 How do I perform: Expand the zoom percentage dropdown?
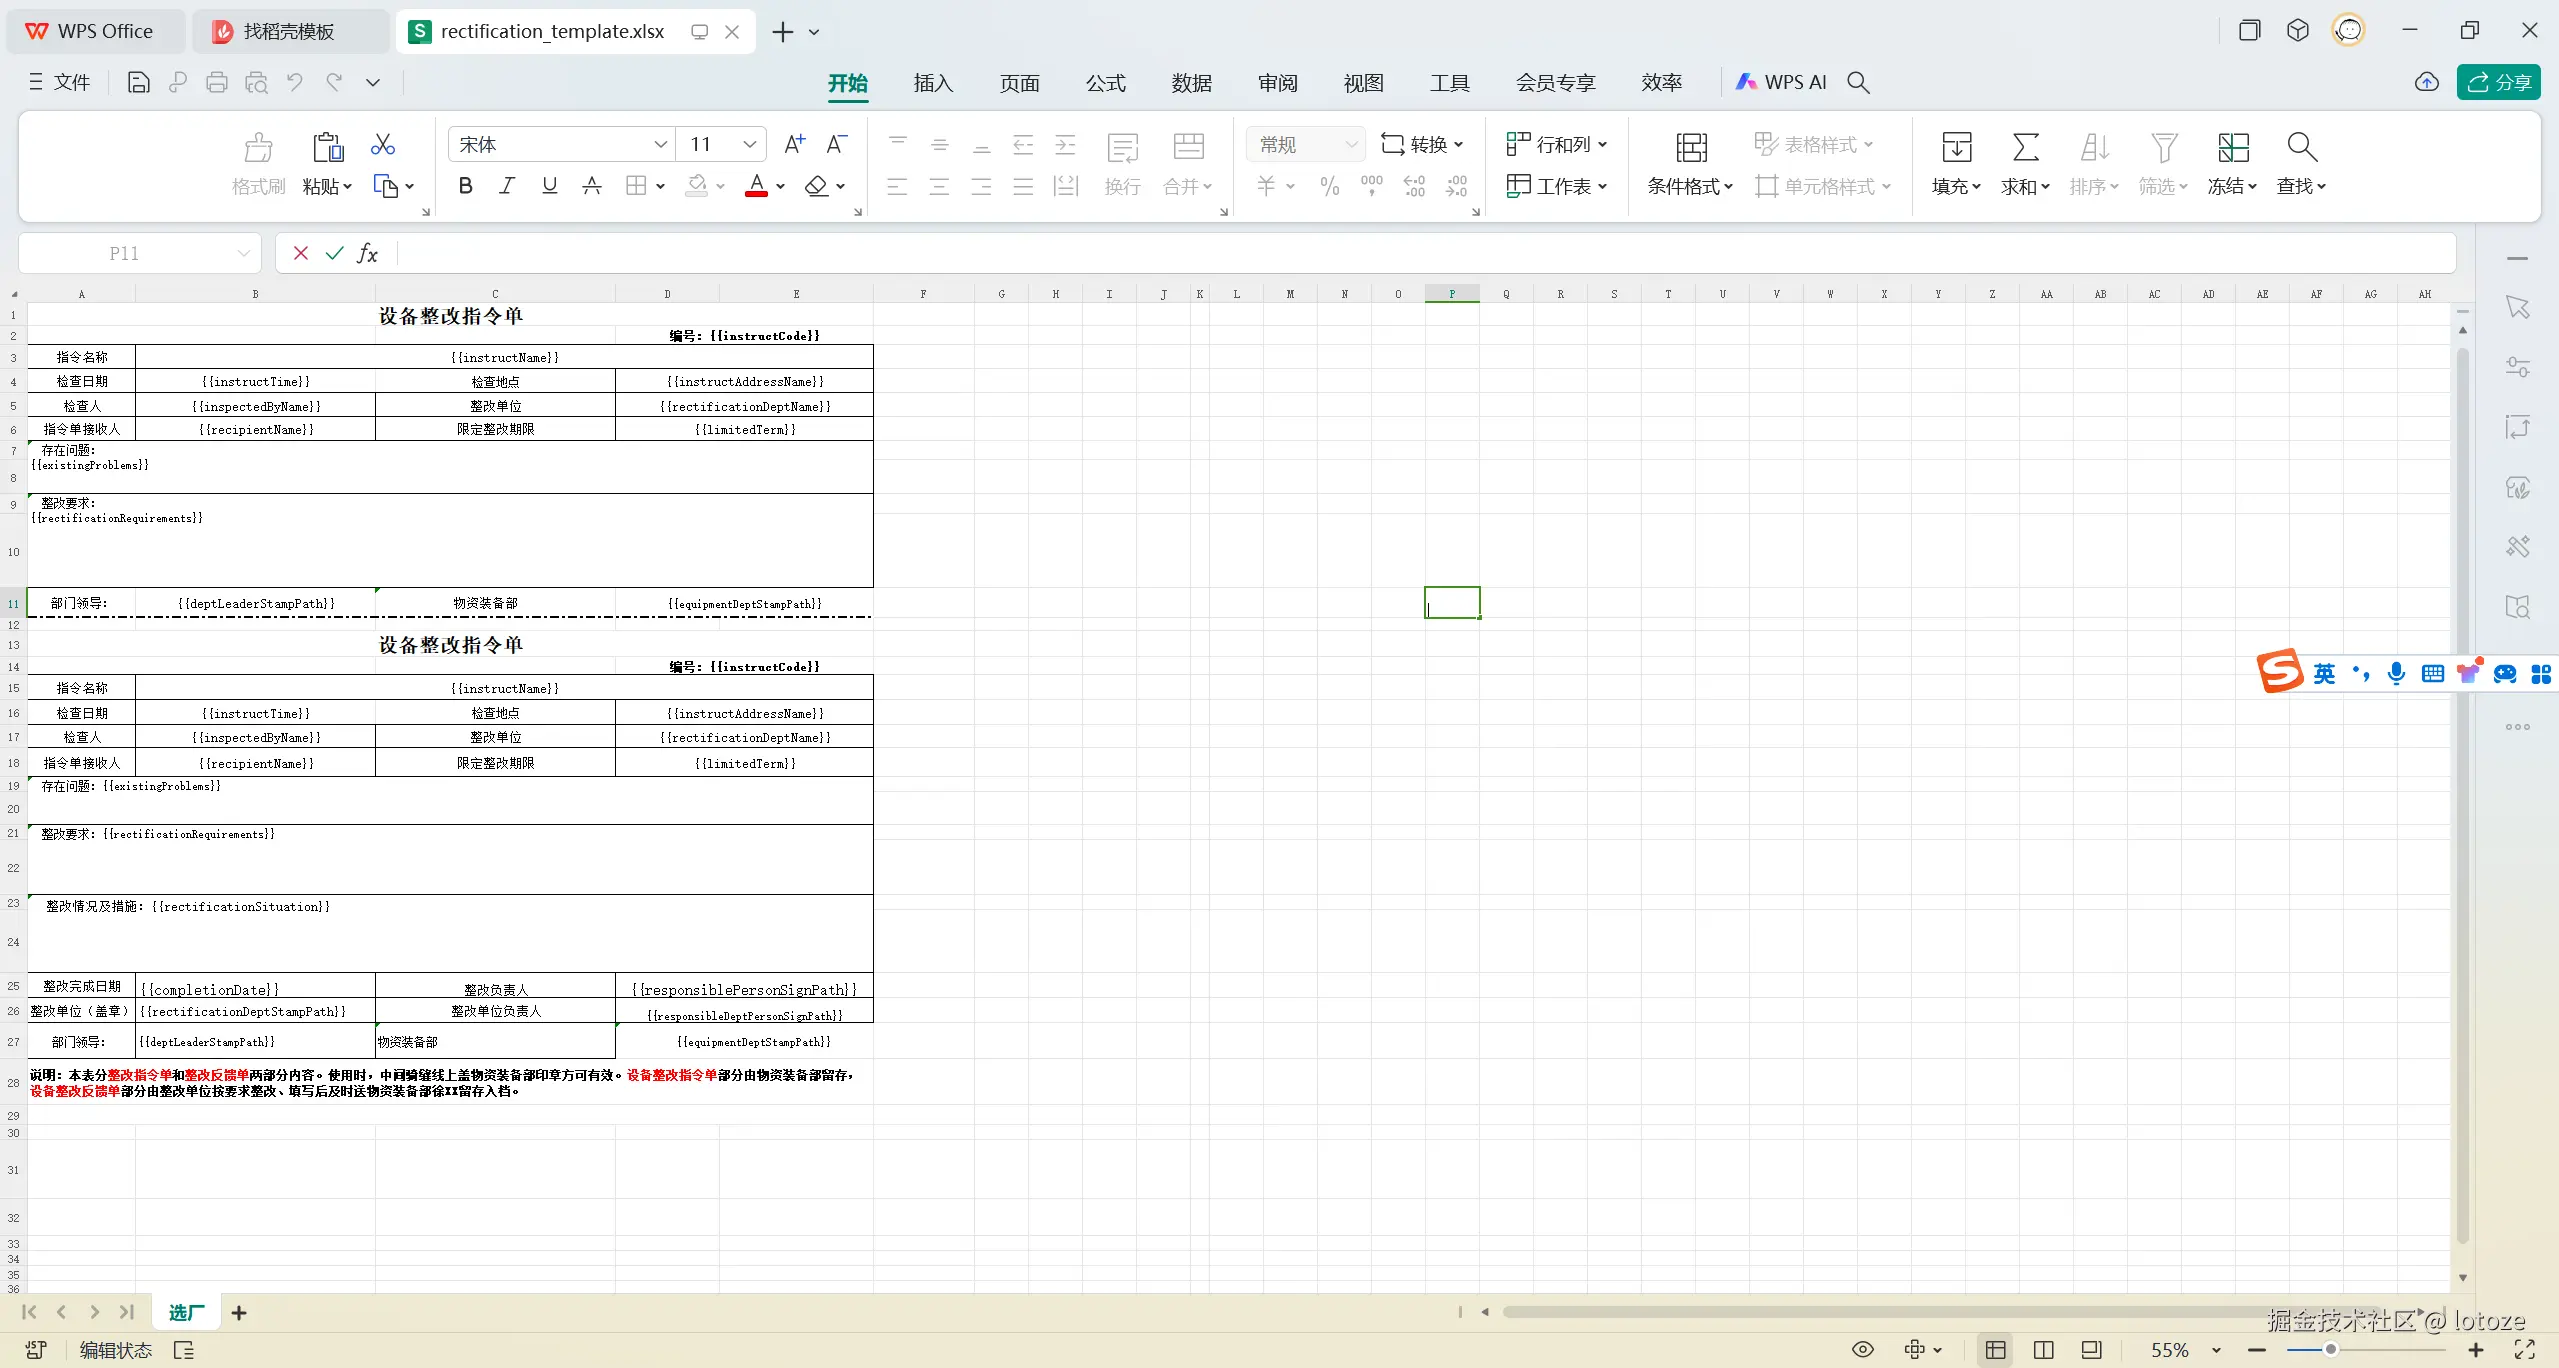[x=2217, y=1350]
